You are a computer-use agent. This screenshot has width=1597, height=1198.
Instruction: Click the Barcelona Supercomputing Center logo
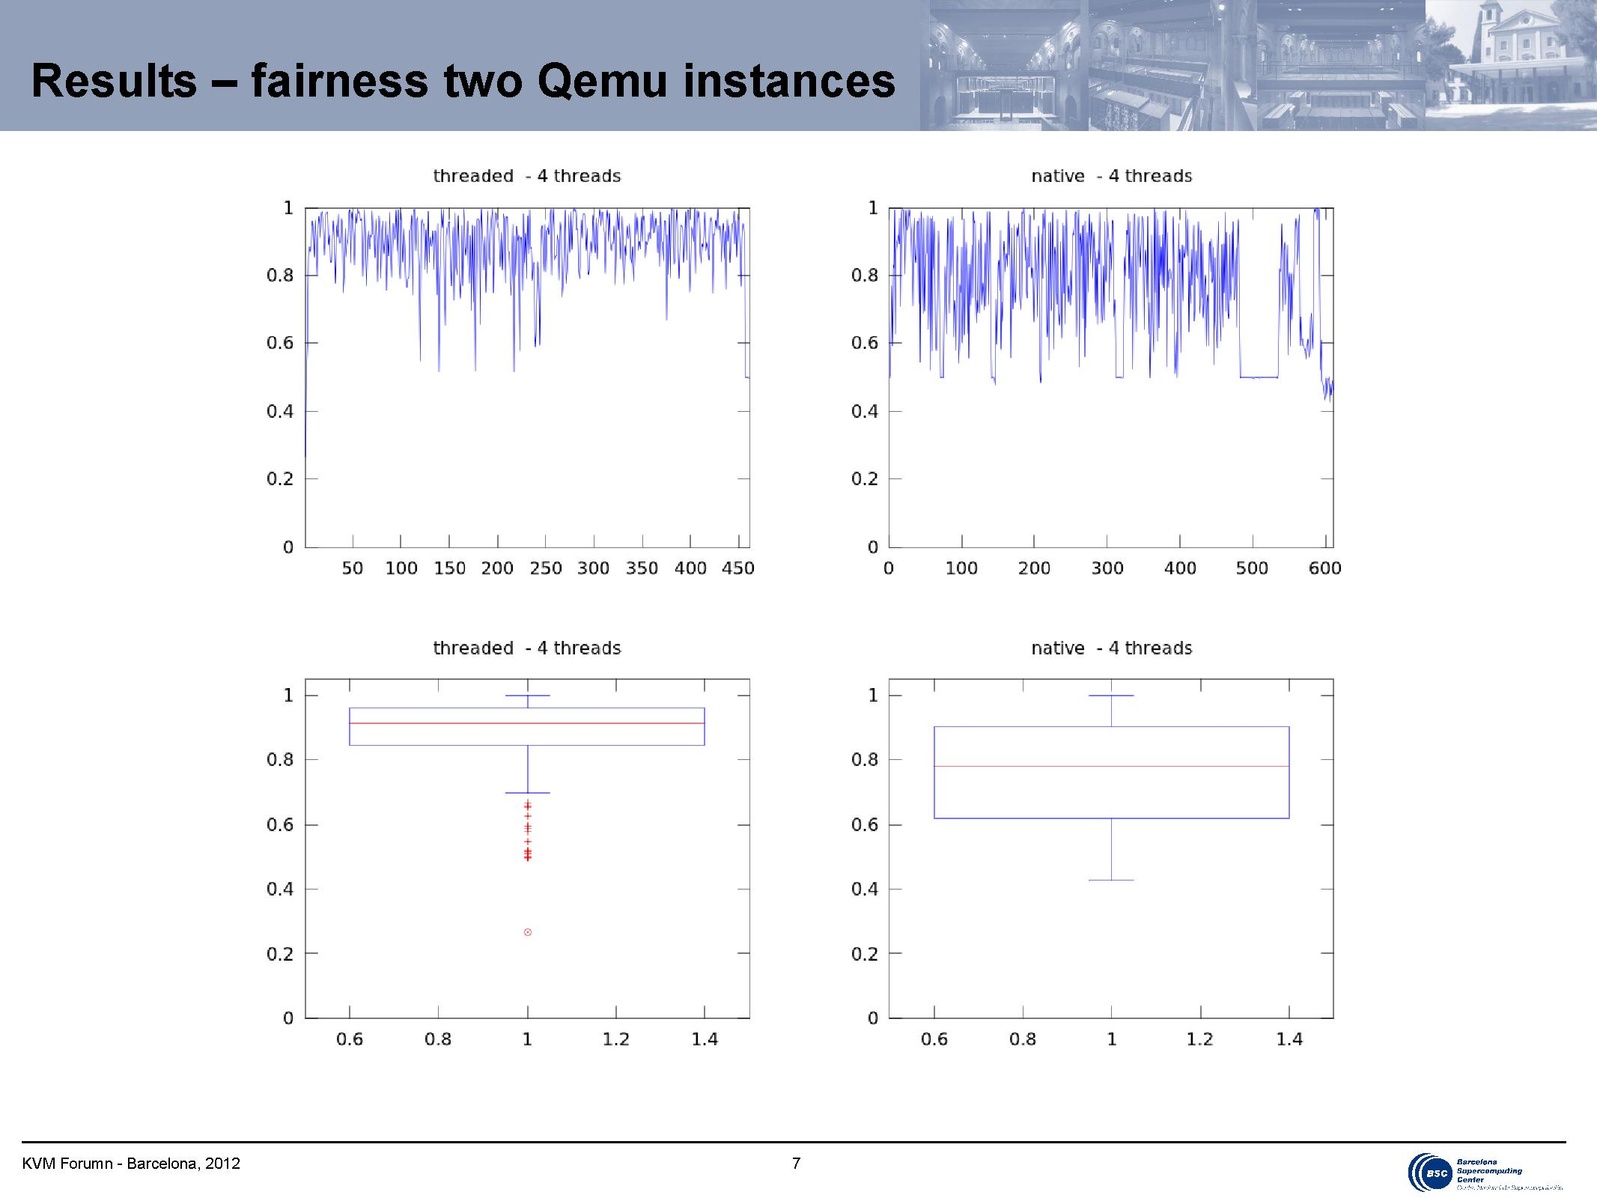pos(1484,1171)
